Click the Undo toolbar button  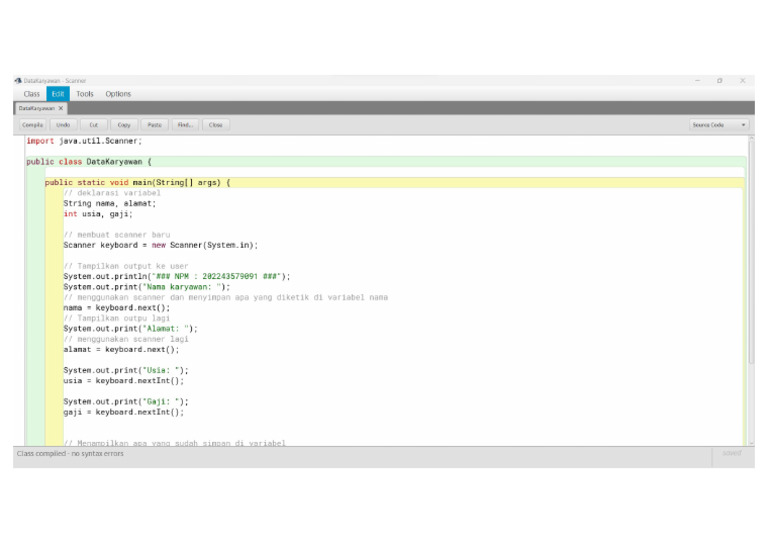[63, 125]
